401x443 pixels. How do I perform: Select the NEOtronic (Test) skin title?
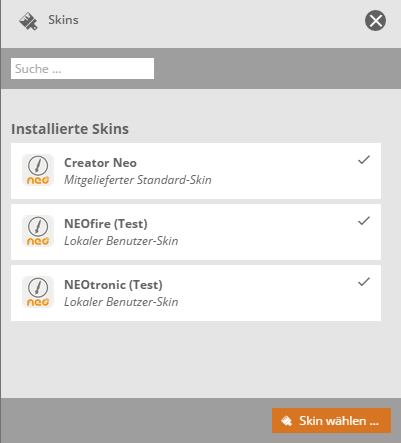[x=113, y=285]
